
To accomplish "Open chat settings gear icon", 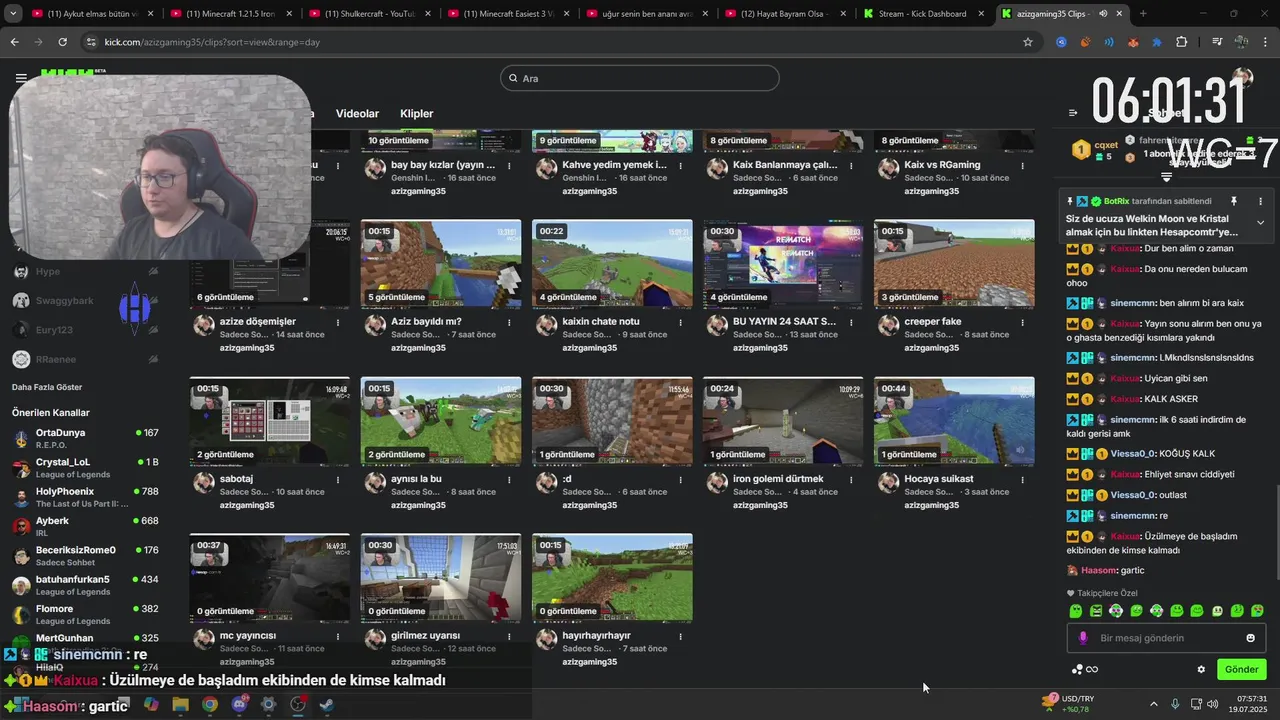I will [x=1201, y=669].
